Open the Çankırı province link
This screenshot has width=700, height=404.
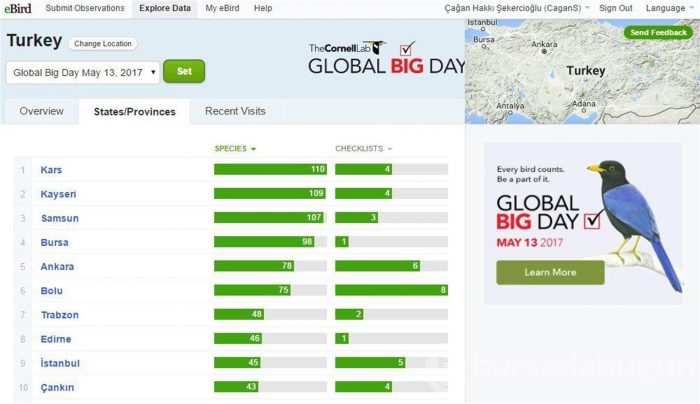pos(57,387)
